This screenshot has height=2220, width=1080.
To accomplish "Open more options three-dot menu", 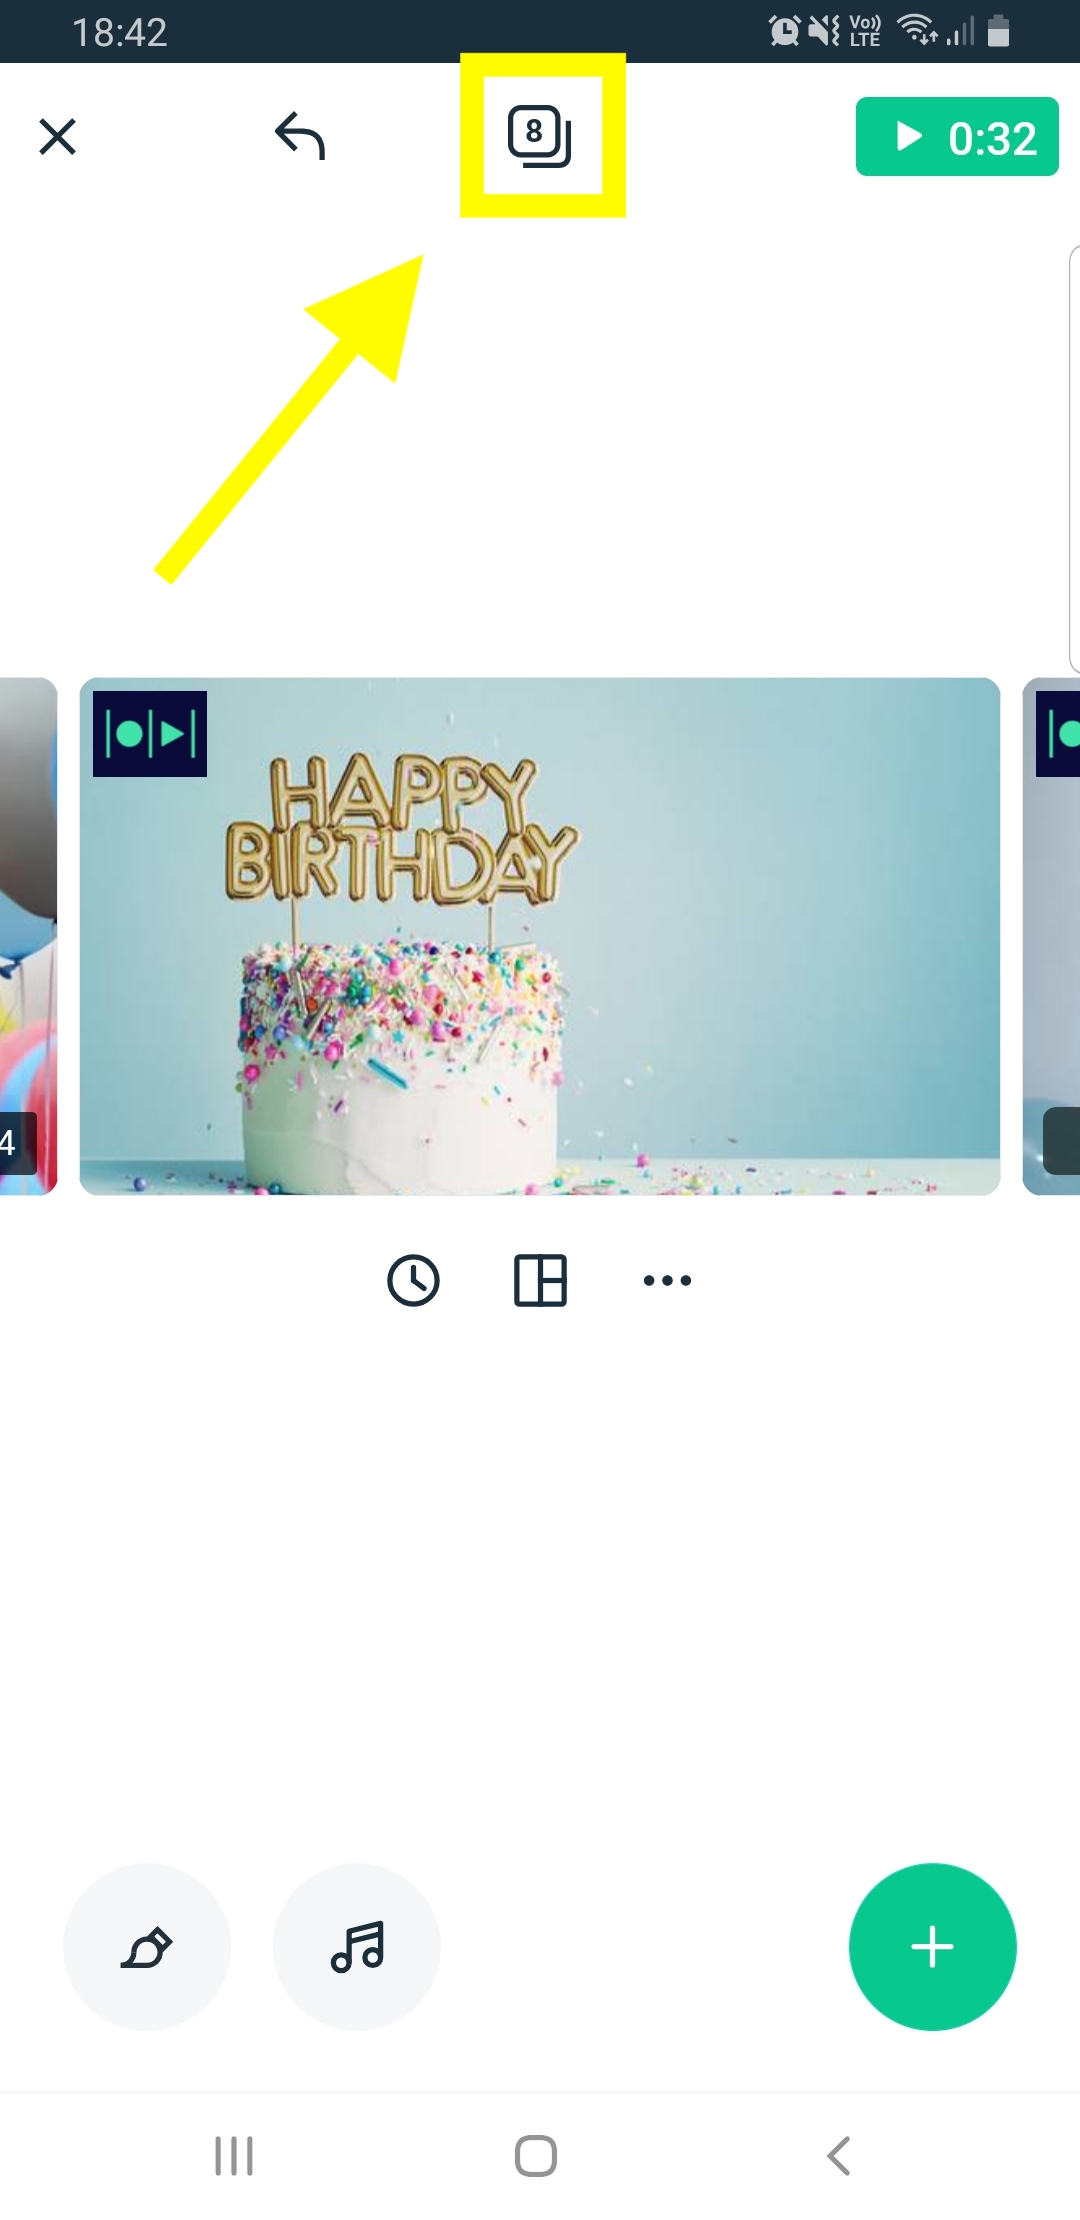I will click(667, 1280).
